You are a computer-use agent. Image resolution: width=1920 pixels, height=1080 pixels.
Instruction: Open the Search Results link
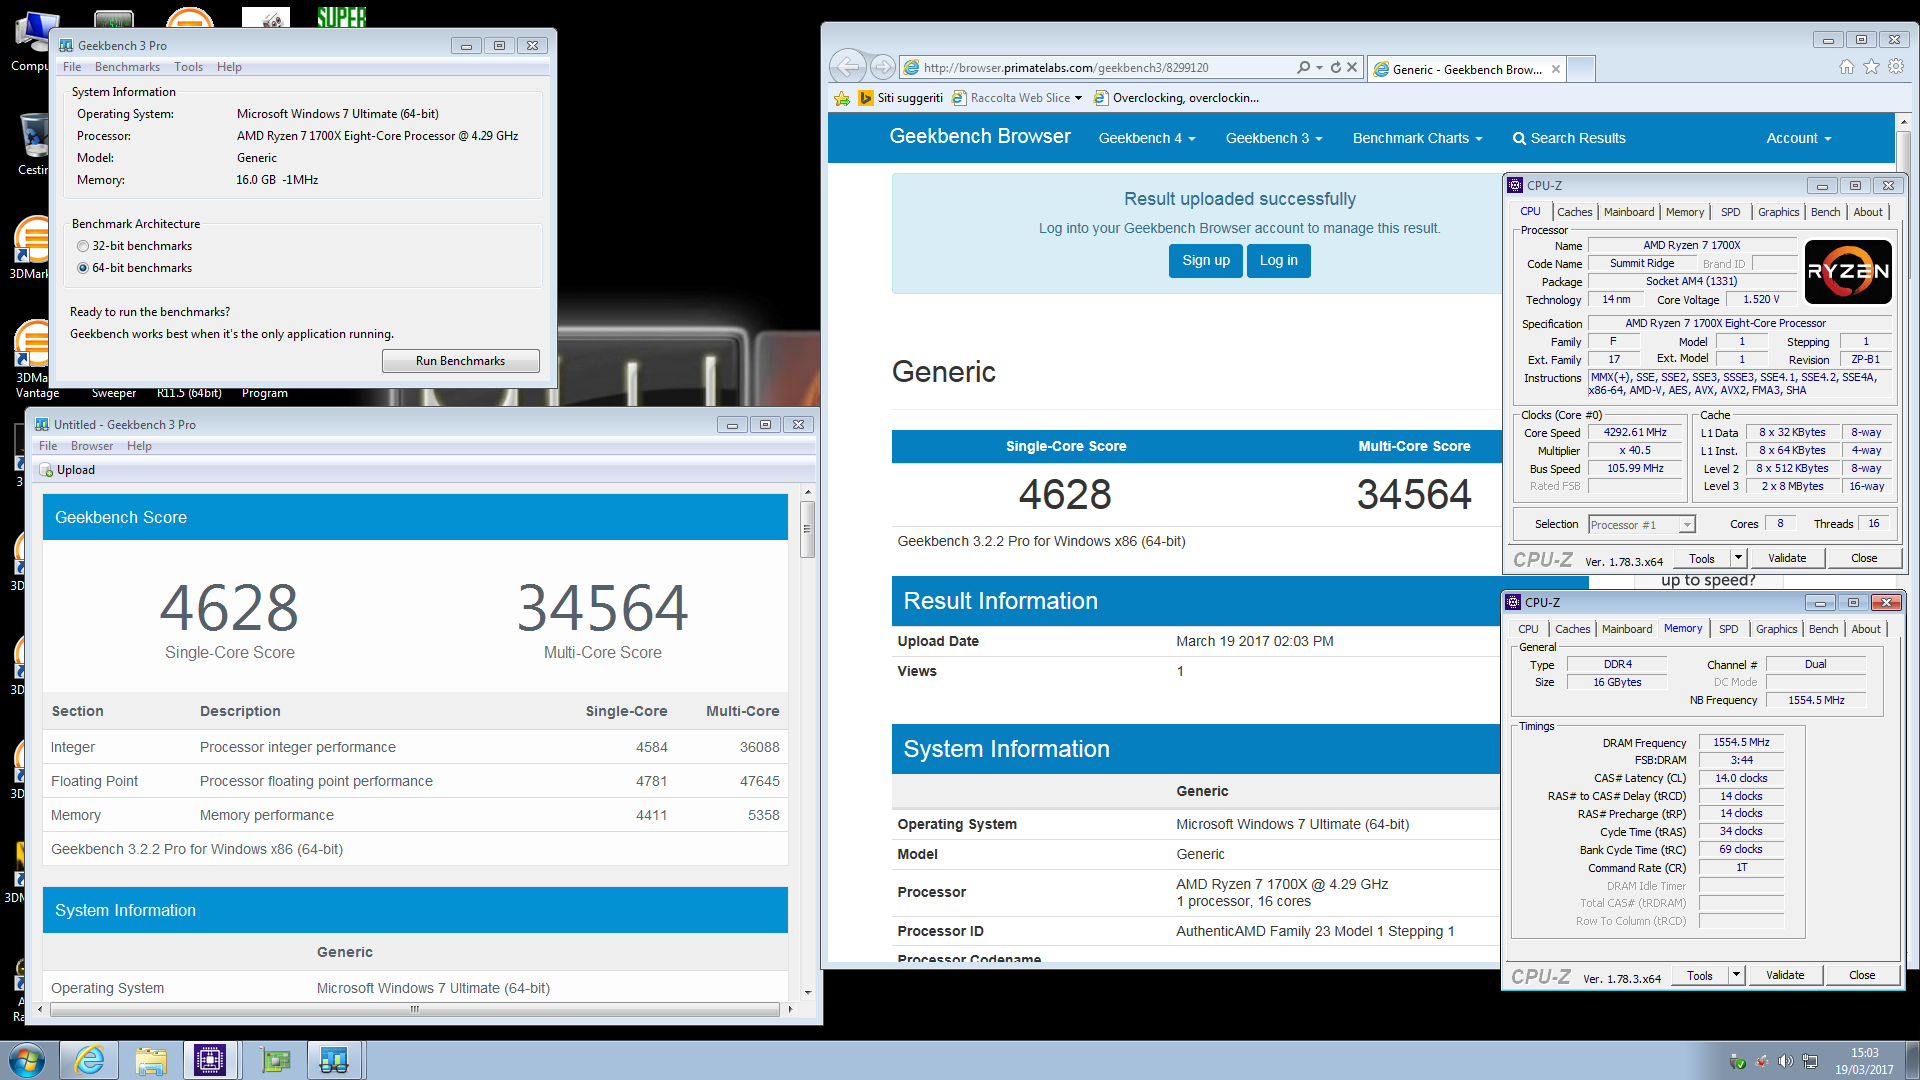click(x=1569, y=138)
